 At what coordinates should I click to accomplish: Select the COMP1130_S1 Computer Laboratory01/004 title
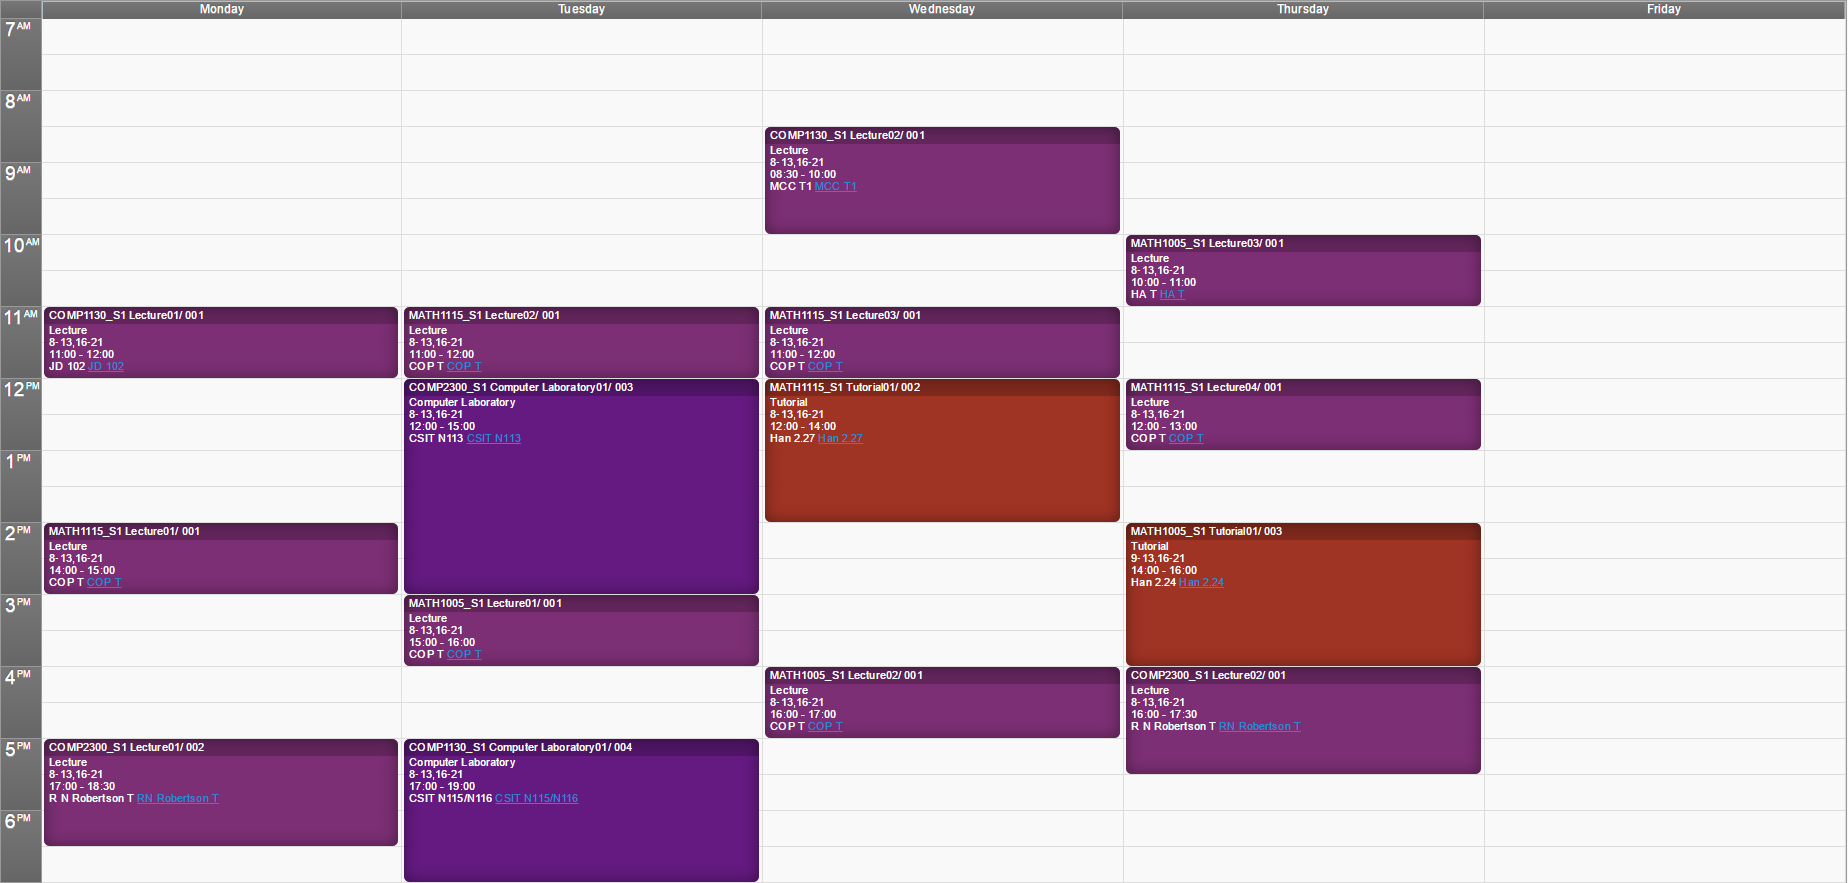[520, 748]
